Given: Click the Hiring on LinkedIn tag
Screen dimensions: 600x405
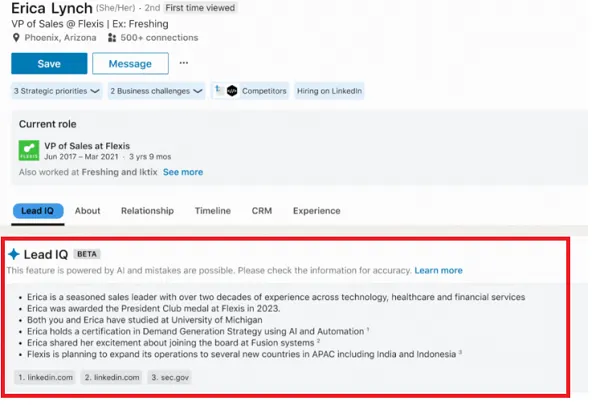Looking at the screenshot, I should 329,91.
